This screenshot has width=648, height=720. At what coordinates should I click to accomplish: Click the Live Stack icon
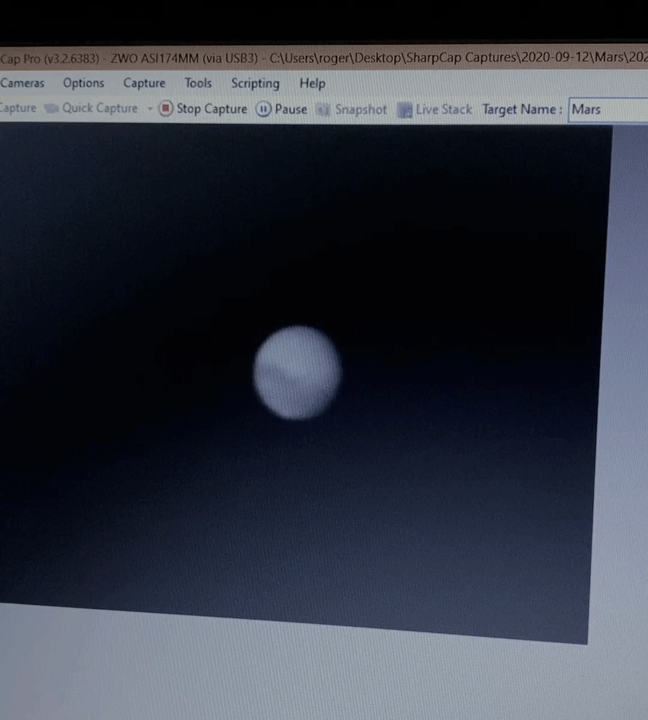(405, 110)
